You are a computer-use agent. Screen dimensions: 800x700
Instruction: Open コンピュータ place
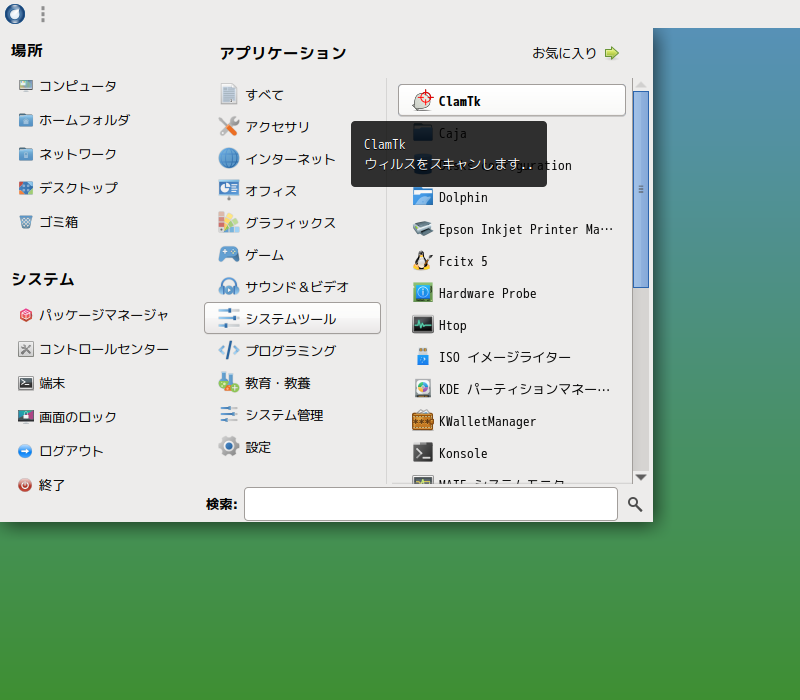coord(67,86)
